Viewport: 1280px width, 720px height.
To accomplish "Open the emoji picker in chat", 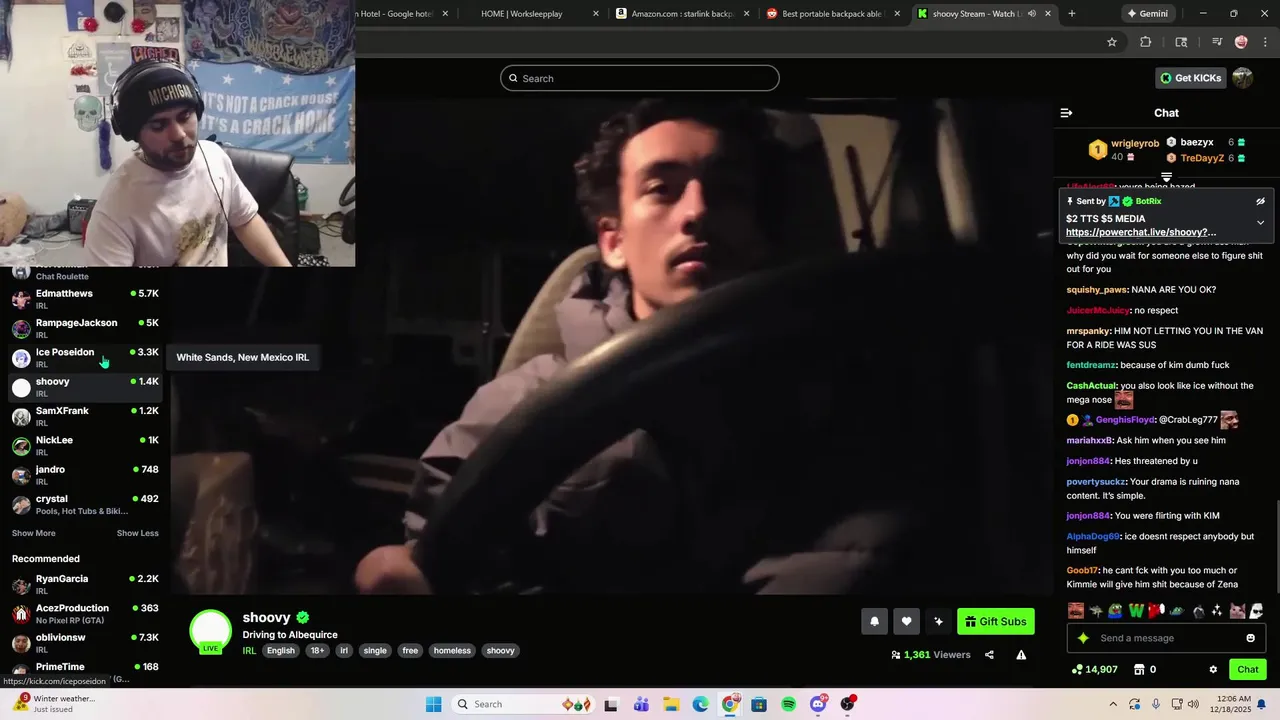I will 1250,638.
